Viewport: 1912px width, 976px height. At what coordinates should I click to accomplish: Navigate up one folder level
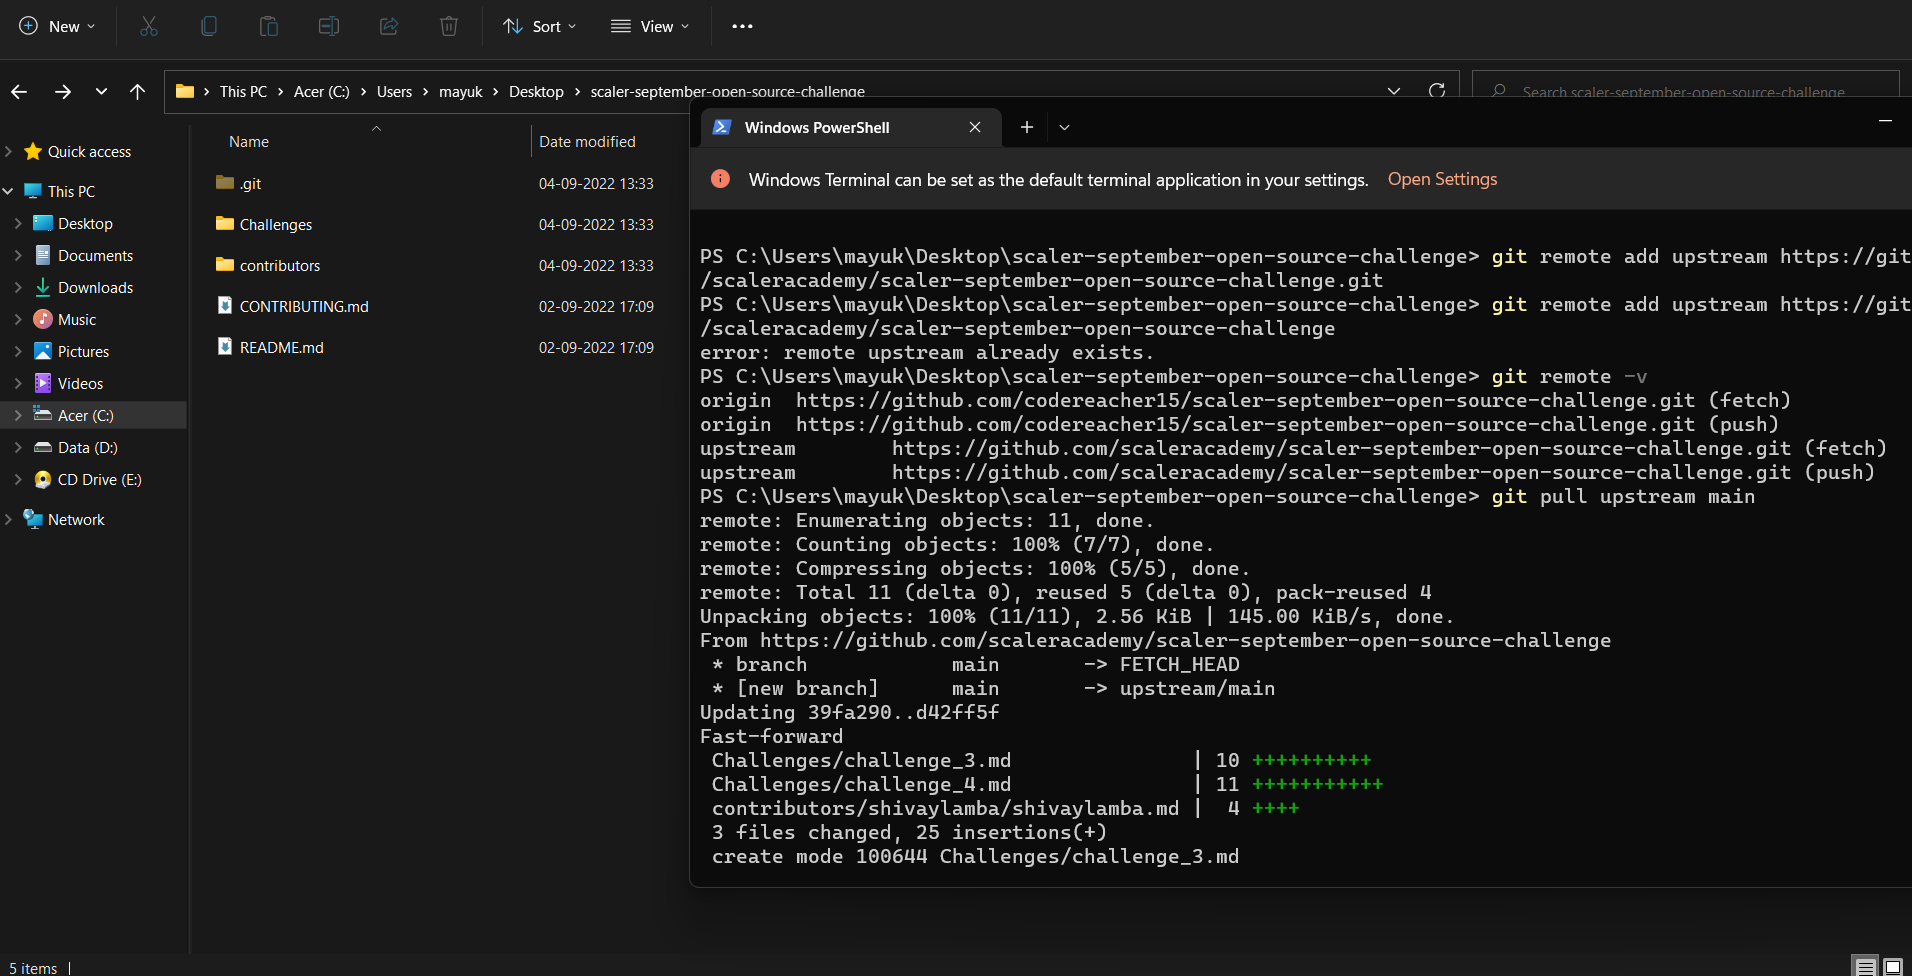click(x=137, y=91)
